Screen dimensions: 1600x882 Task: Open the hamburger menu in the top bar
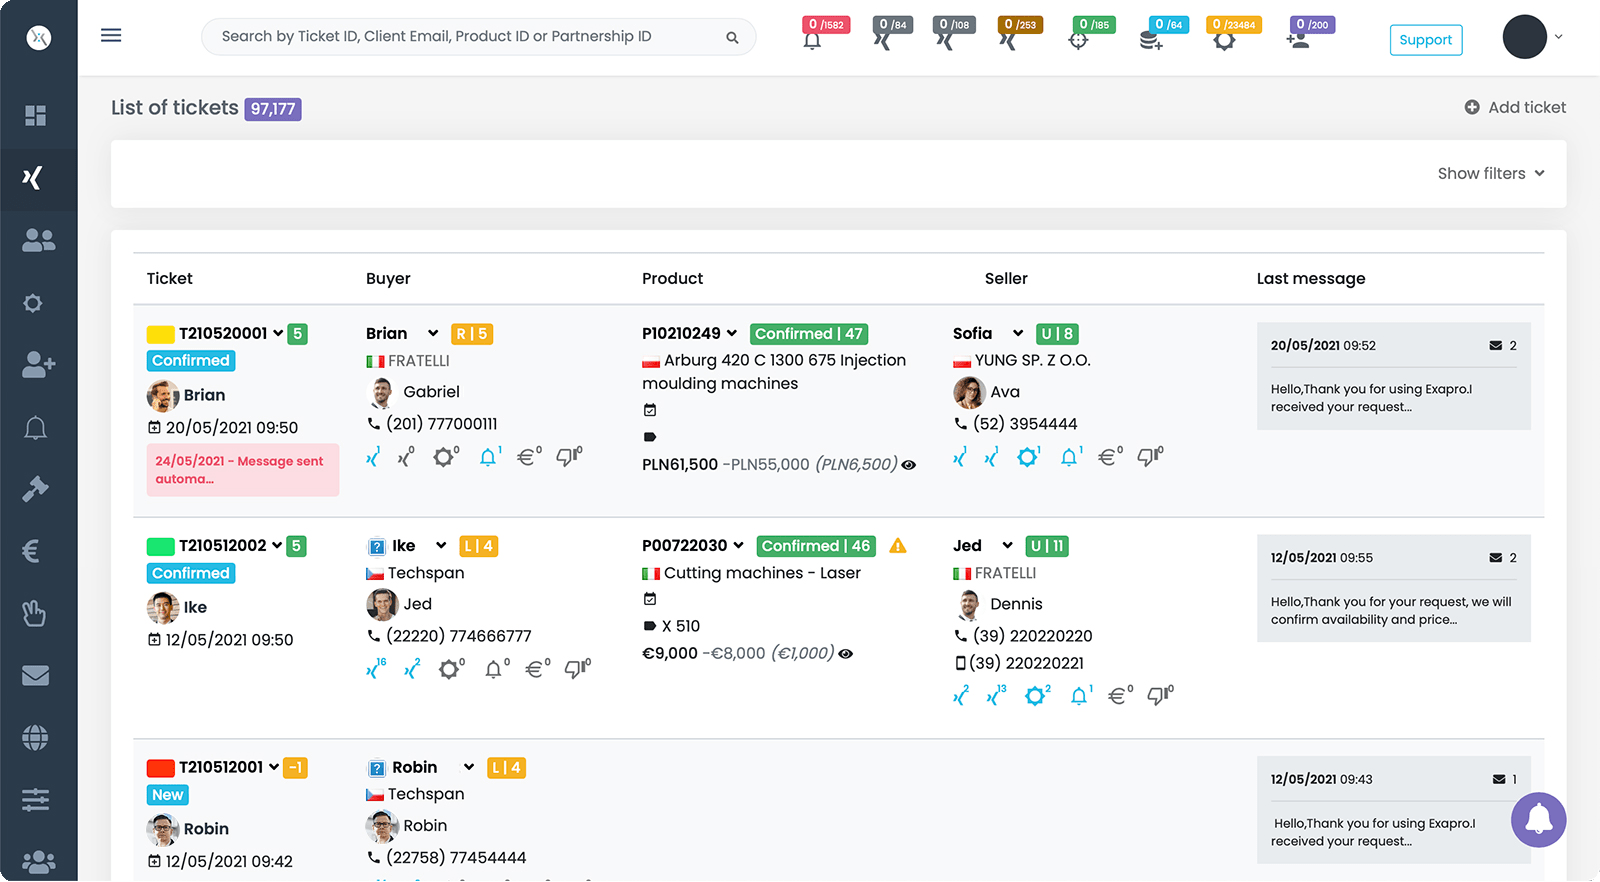pos(111,36)
